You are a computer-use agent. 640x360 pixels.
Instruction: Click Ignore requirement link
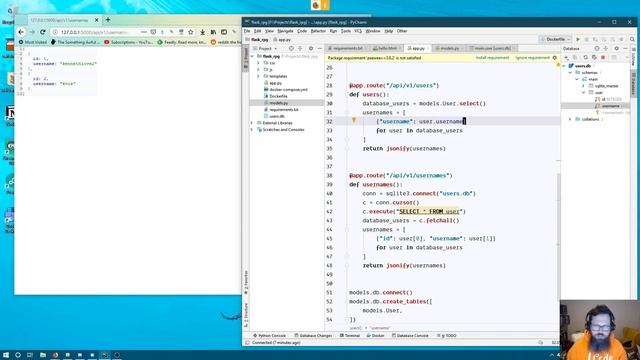tap(533, 58)
